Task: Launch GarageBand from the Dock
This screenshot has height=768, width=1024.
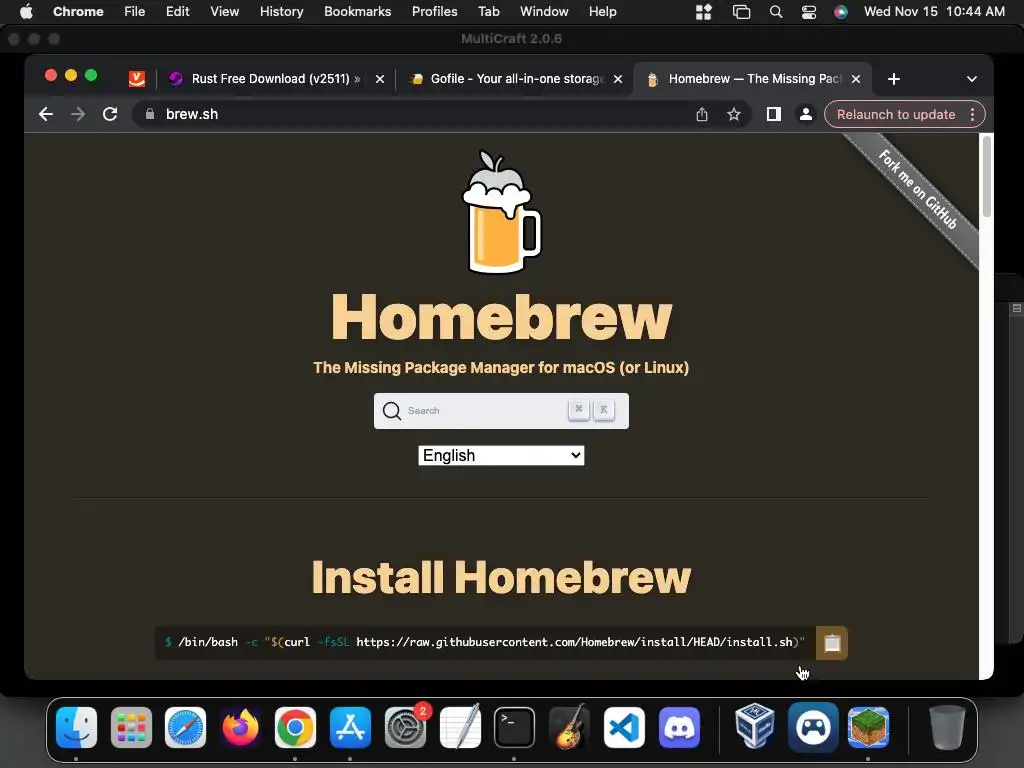Action: pyautogui.click(x=569, y=727)
